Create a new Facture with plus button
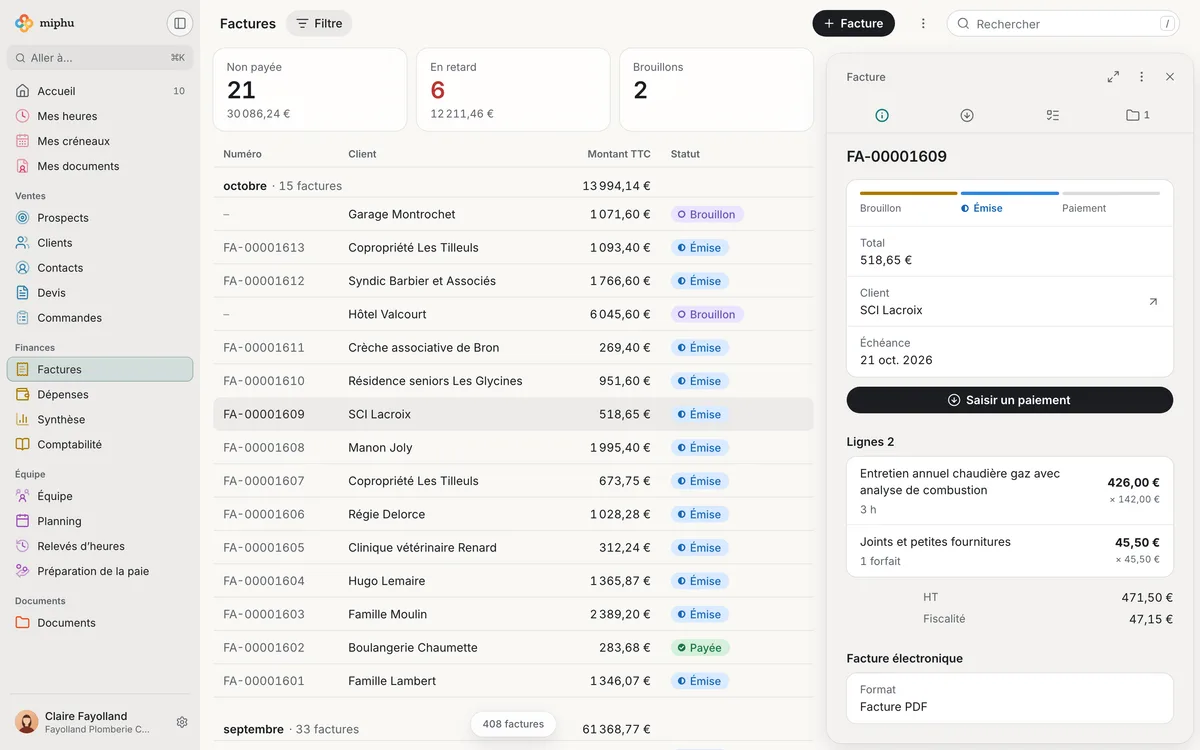This screenshot has width=1200, height=750. click(x=853, y=23)
